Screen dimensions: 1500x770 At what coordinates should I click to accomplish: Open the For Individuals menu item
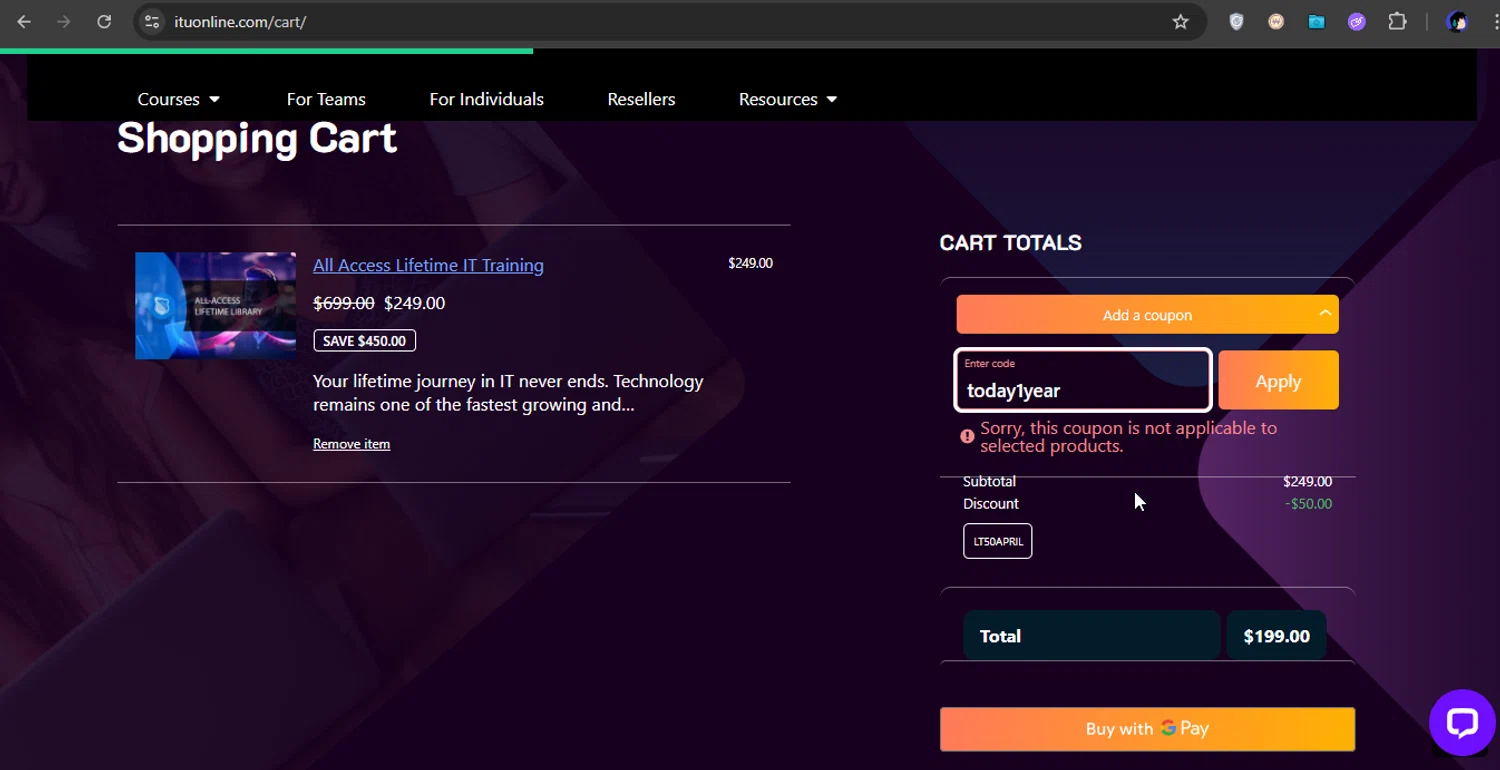(x=486, y=99)
